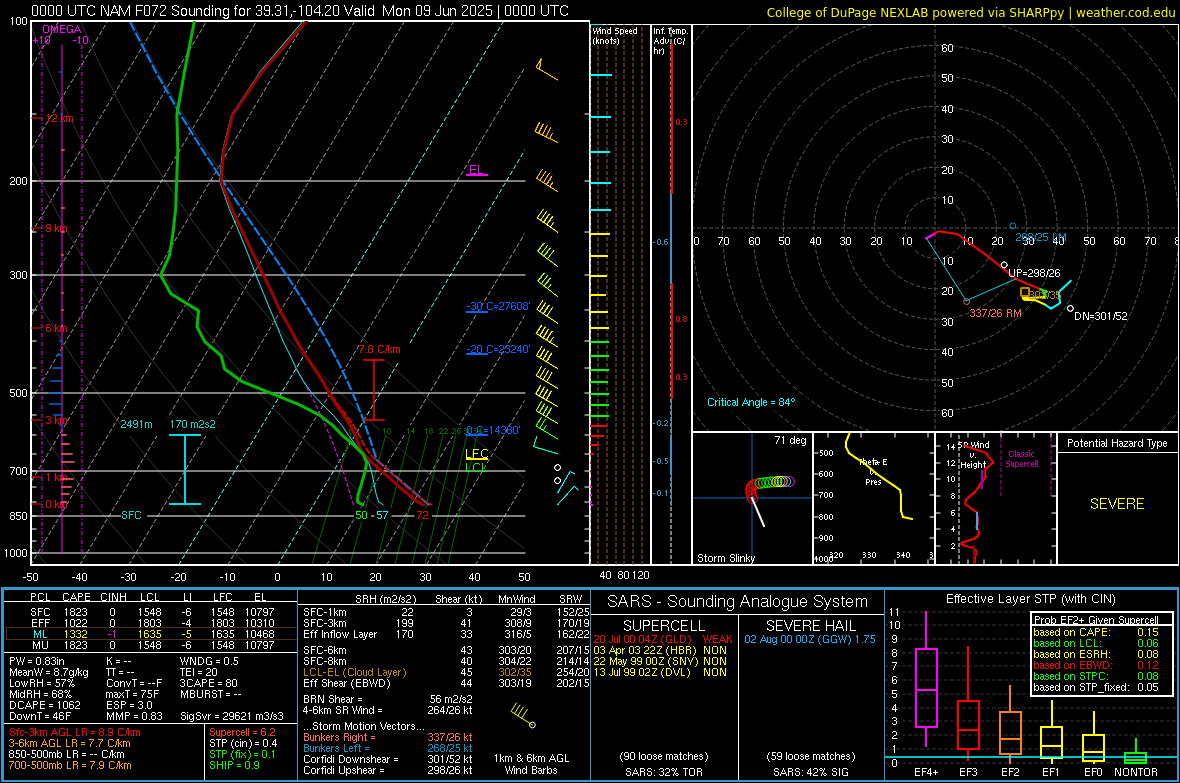Click the Sfc-3km AGL LR = 8.9 C/km

click(75, 732)
